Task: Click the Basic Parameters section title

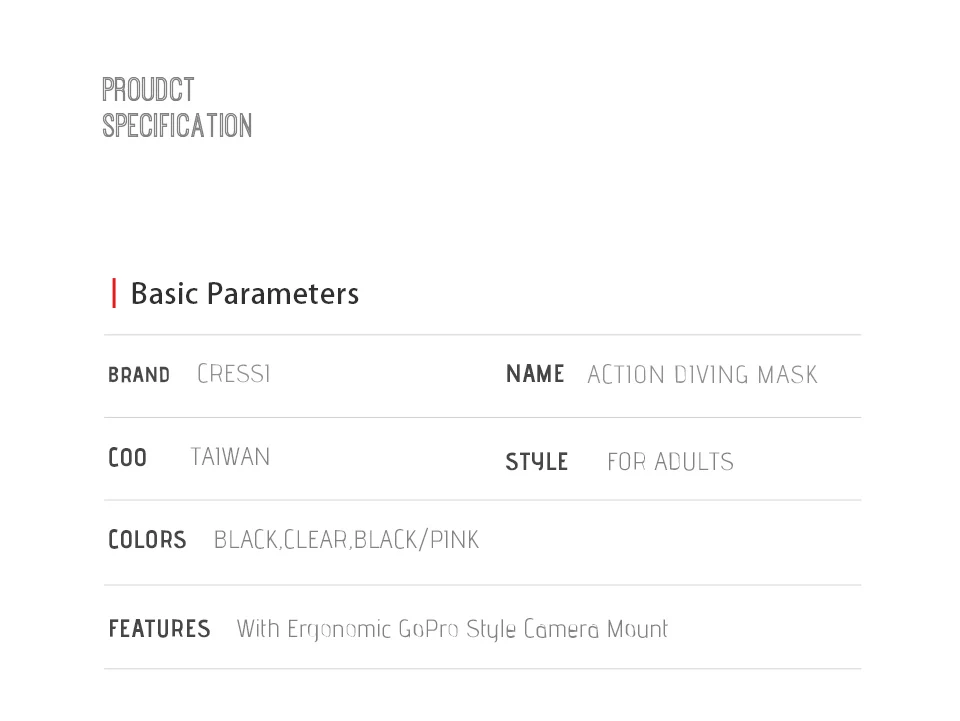Action: pyautogui.click(x=245, y=293)
